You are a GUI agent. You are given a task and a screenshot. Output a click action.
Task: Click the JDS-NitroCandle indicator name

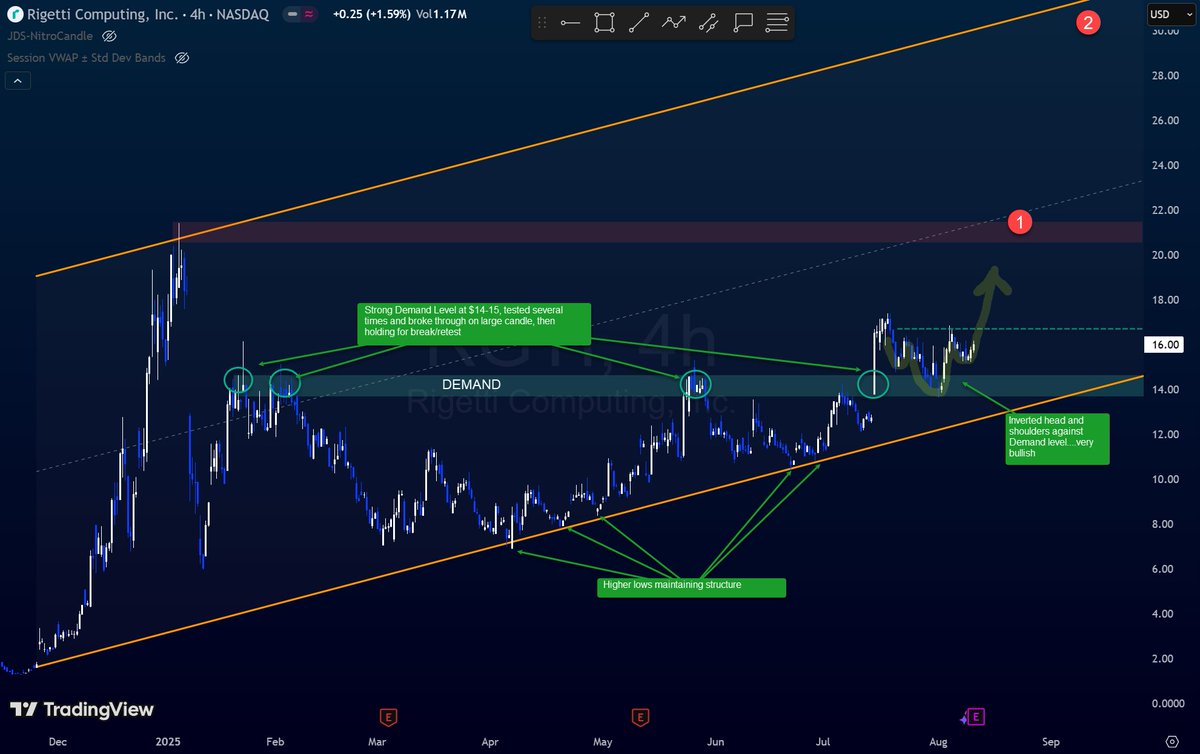tap(50, 36)
